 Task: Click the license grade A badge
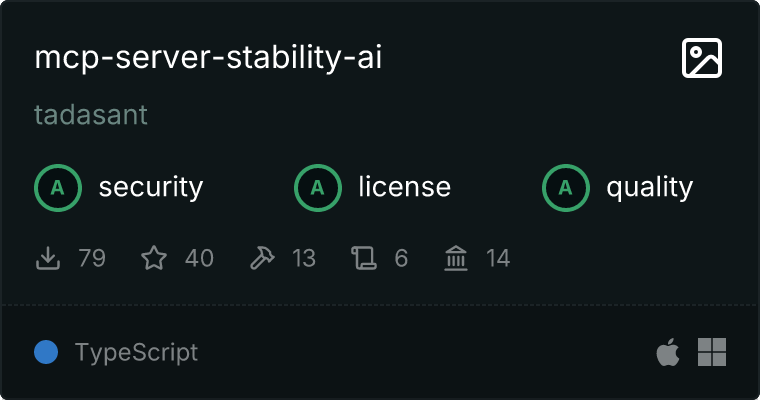[318, 187]
